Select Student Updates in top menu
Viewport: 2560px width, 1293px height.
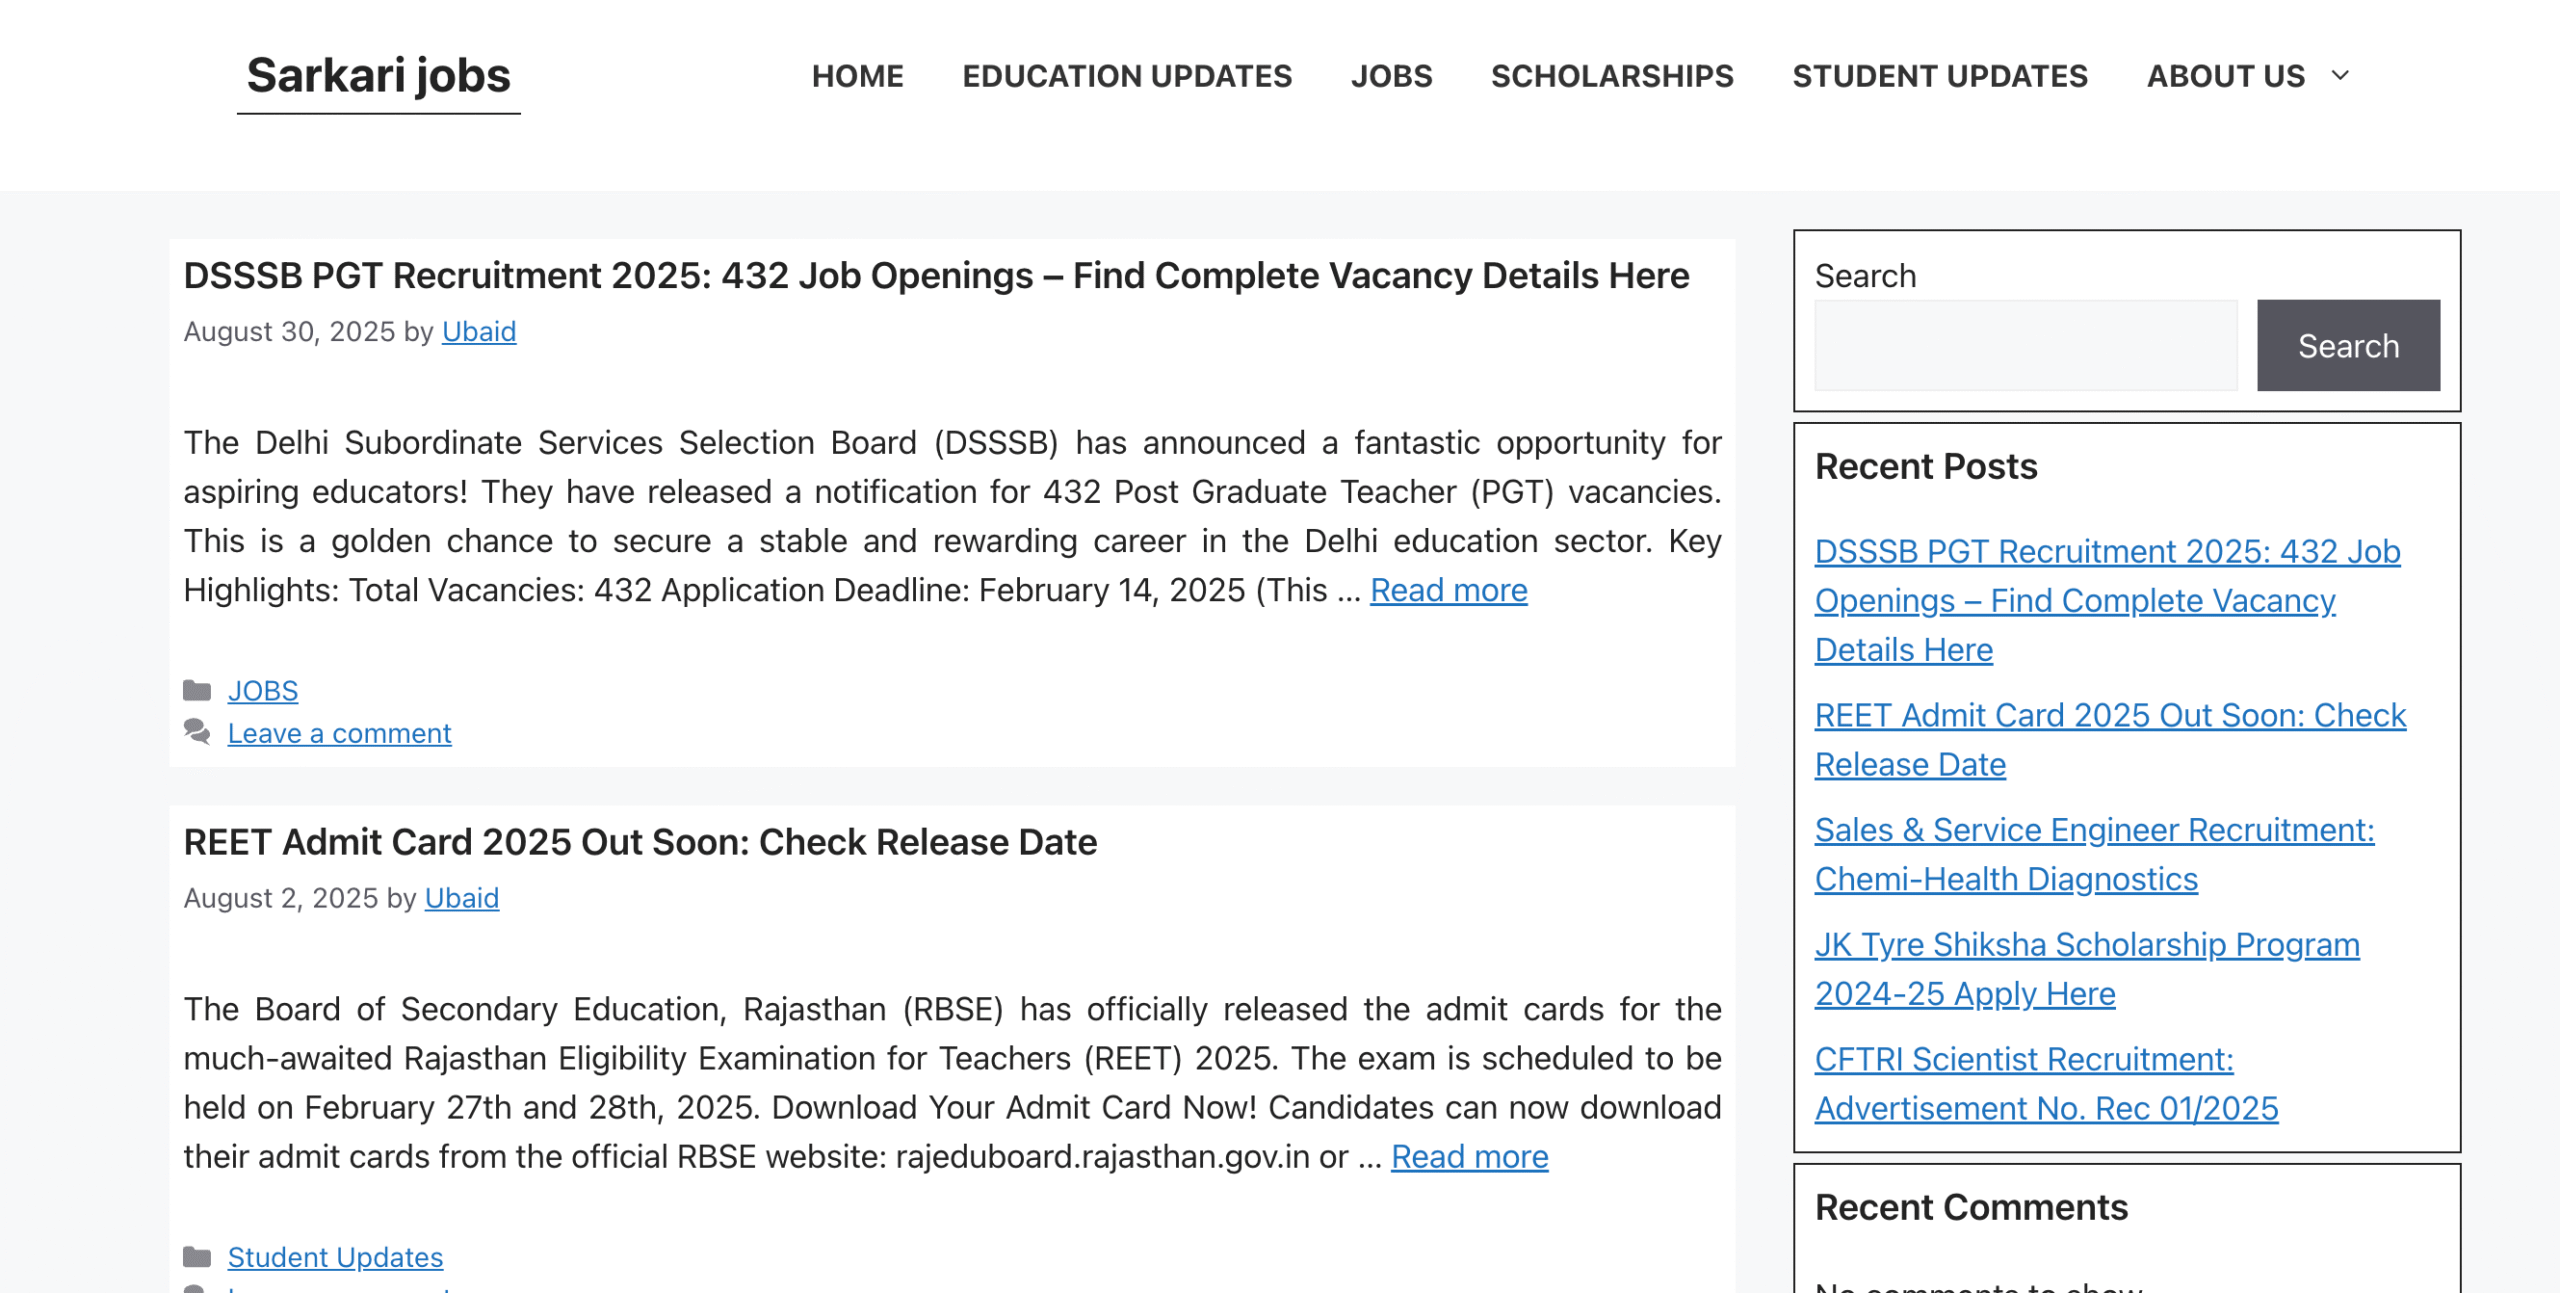tap(1940, 76)
